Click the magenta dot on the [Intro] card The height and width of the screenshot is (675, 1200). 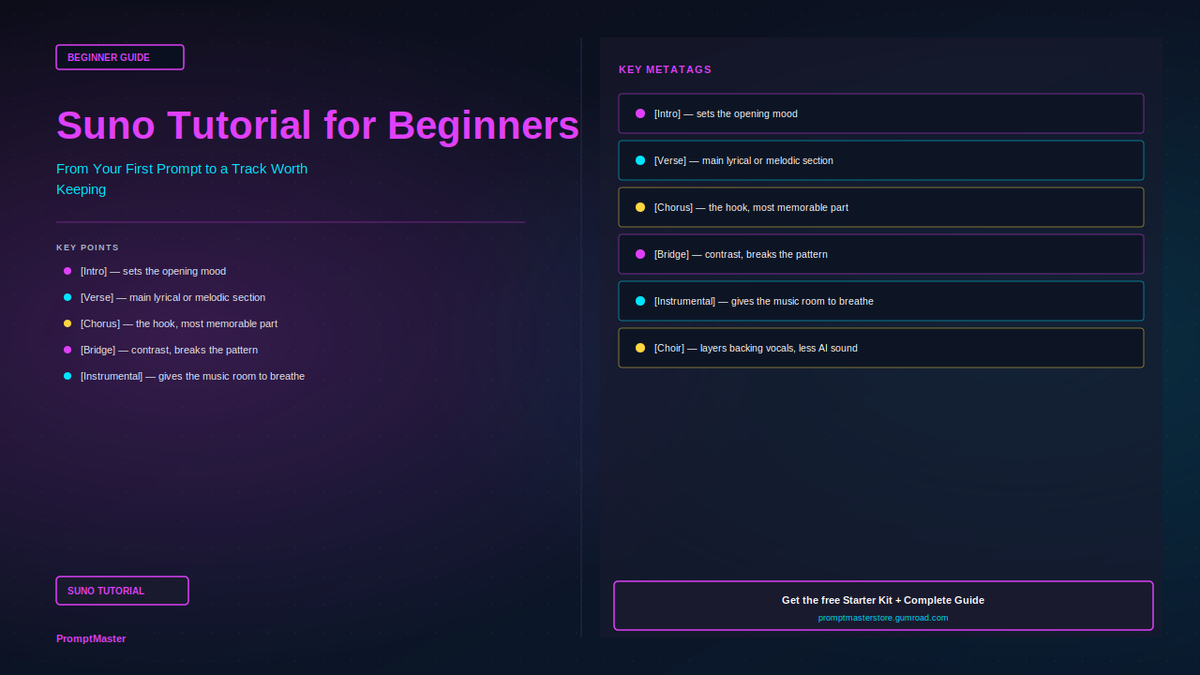point(640,113)
